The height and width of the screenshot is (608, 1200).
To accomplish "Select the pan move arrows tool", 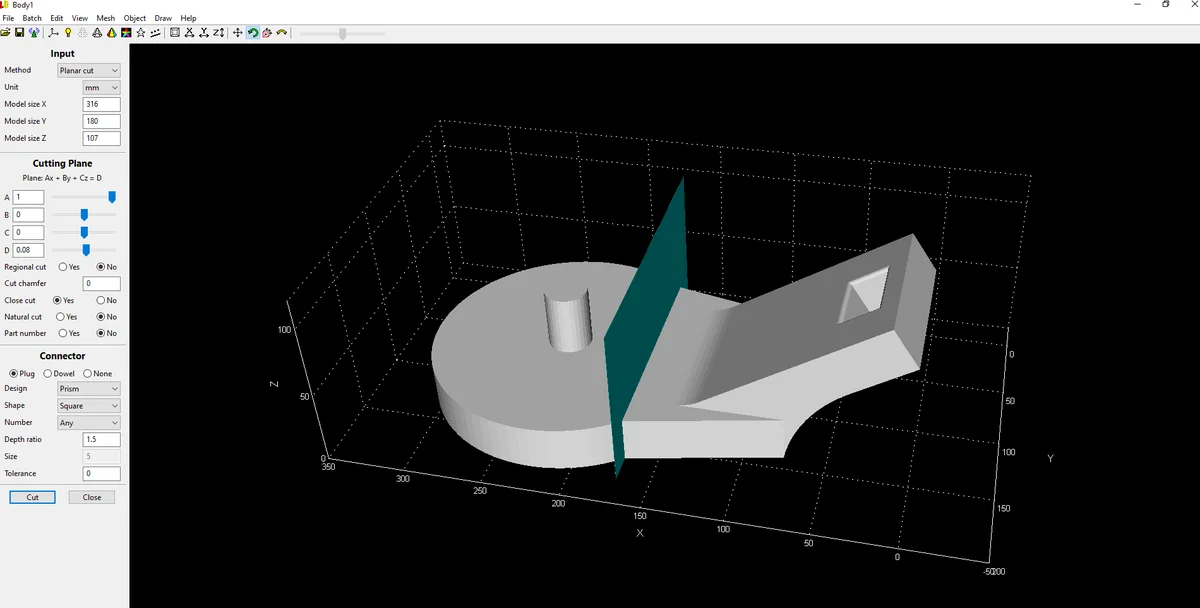I will click(x=238, y=33).
